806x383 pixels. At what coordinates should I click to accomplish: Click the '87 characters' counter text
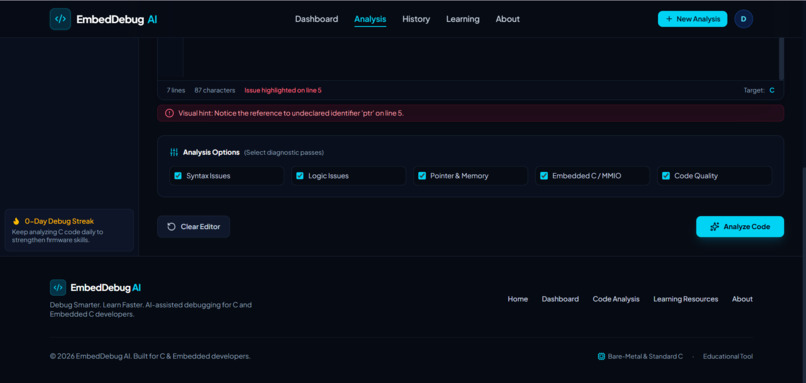coord(214,90)
